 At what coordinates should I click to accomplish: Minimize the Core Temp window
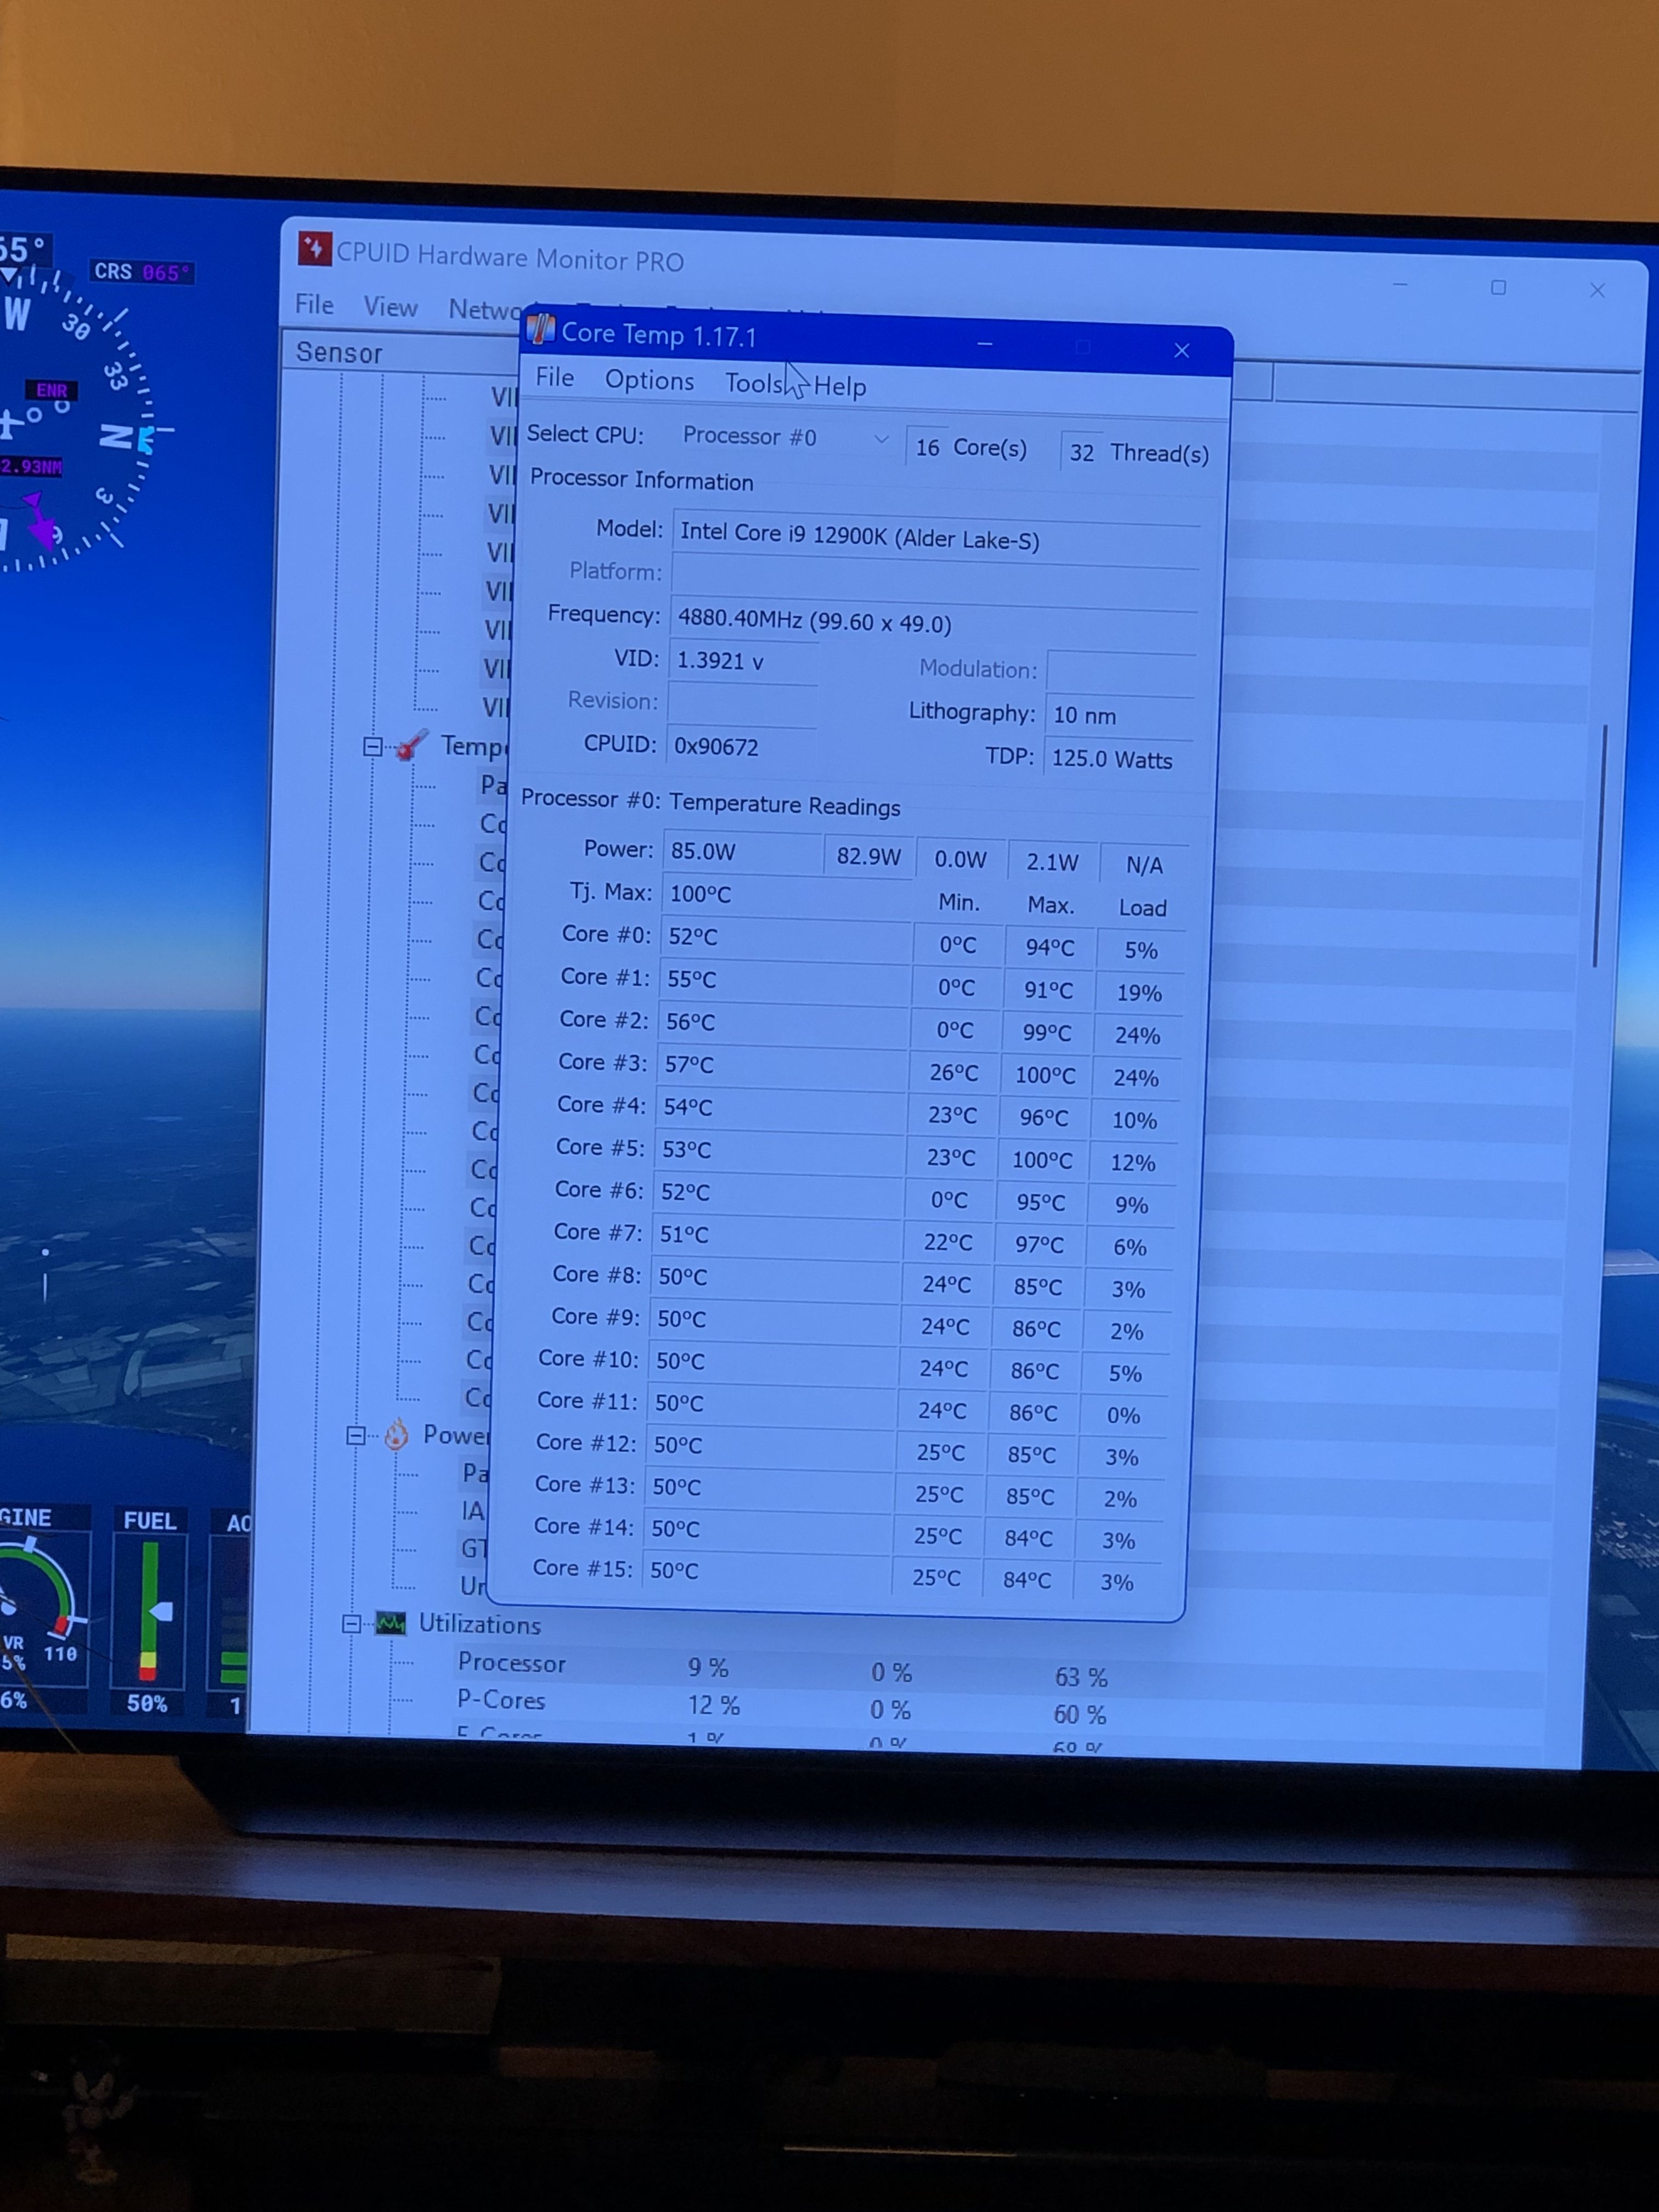click(985, 344)
